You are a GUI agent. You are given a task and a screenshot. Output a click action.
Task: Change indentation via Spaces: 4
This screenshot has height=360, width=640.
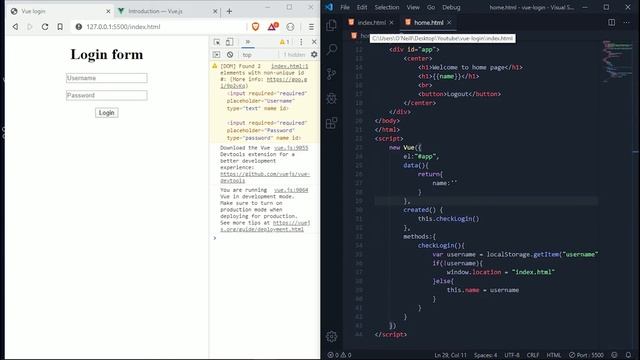click(x=485, y=355)
